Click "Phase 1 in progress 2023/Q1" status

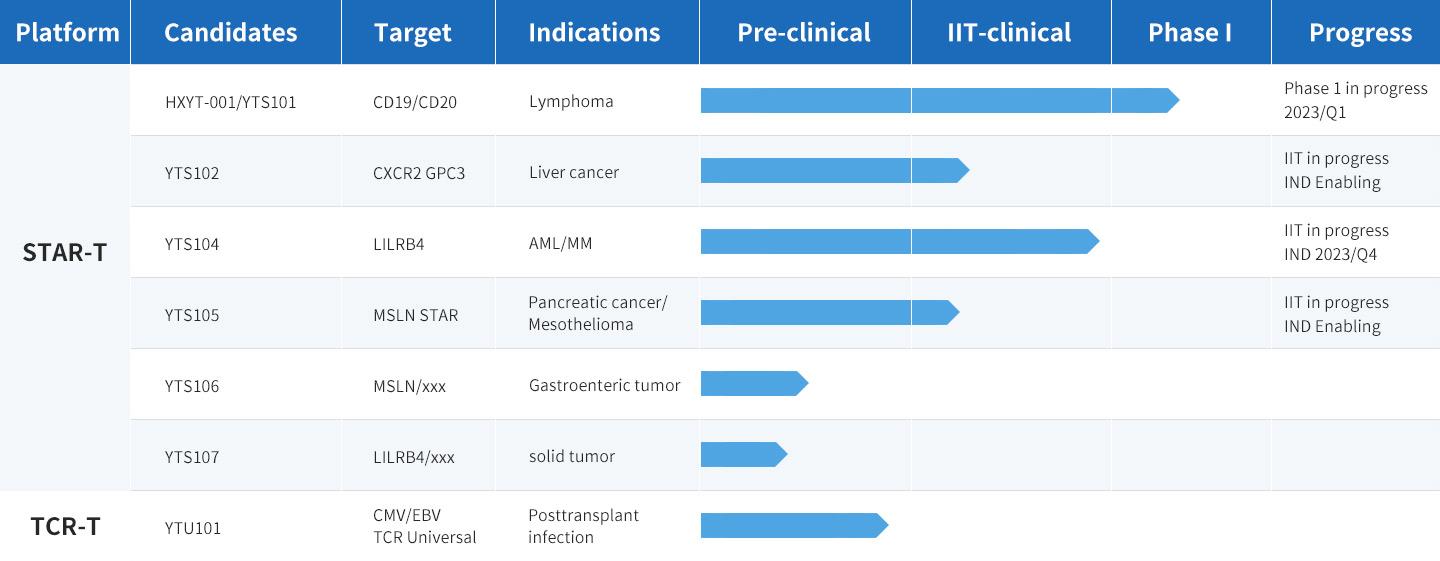[x=1355, y=100]
